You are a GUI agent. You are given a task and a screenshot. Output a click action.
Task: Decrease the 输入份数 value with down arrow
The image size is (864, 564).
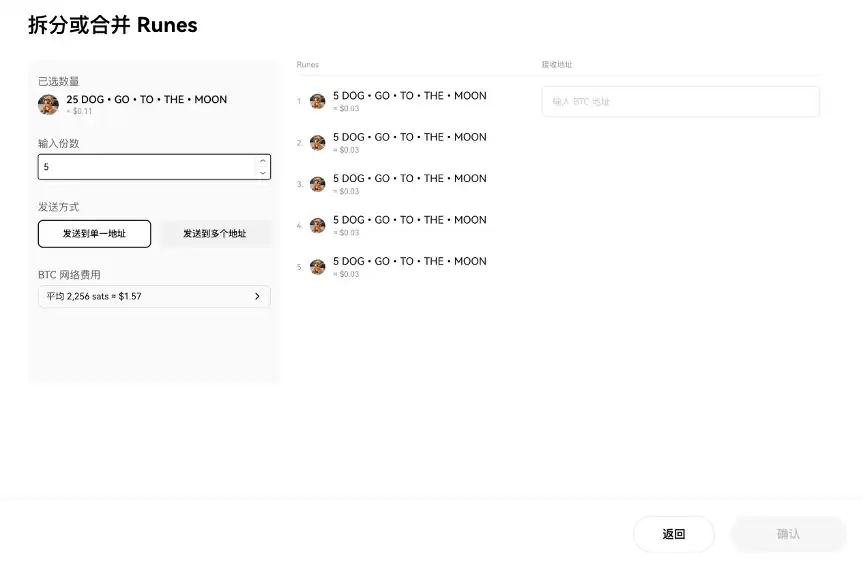click(x=262, y=173)
